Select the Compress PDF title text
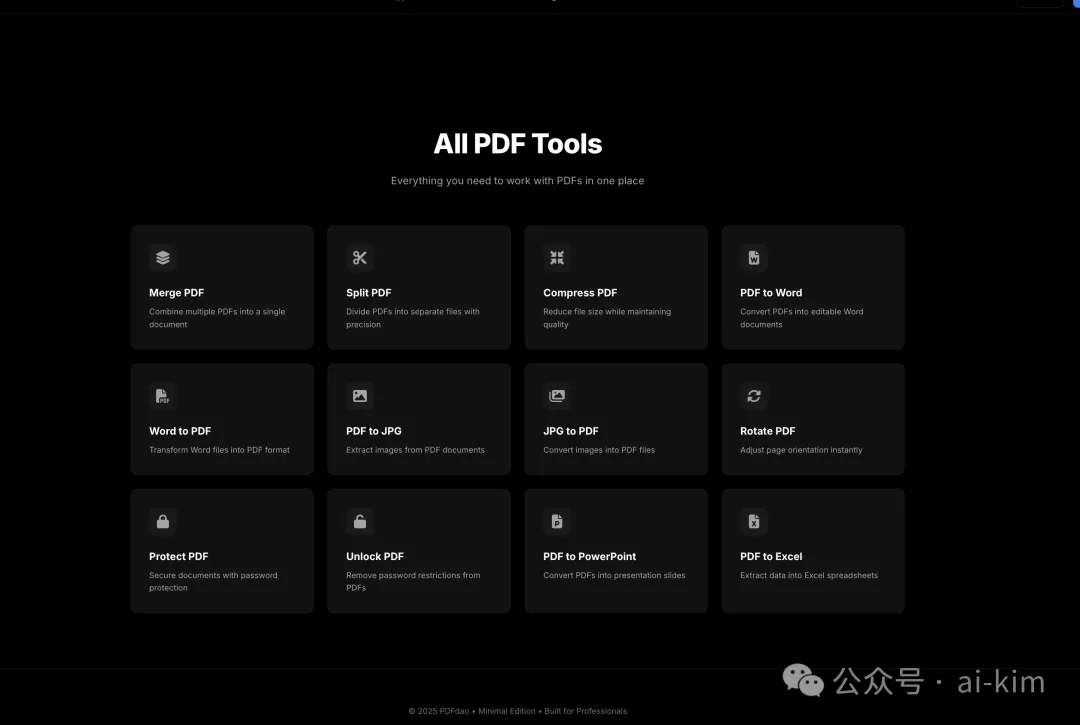The height and width of the screenshot is (725, 1080). pos(580,293)
